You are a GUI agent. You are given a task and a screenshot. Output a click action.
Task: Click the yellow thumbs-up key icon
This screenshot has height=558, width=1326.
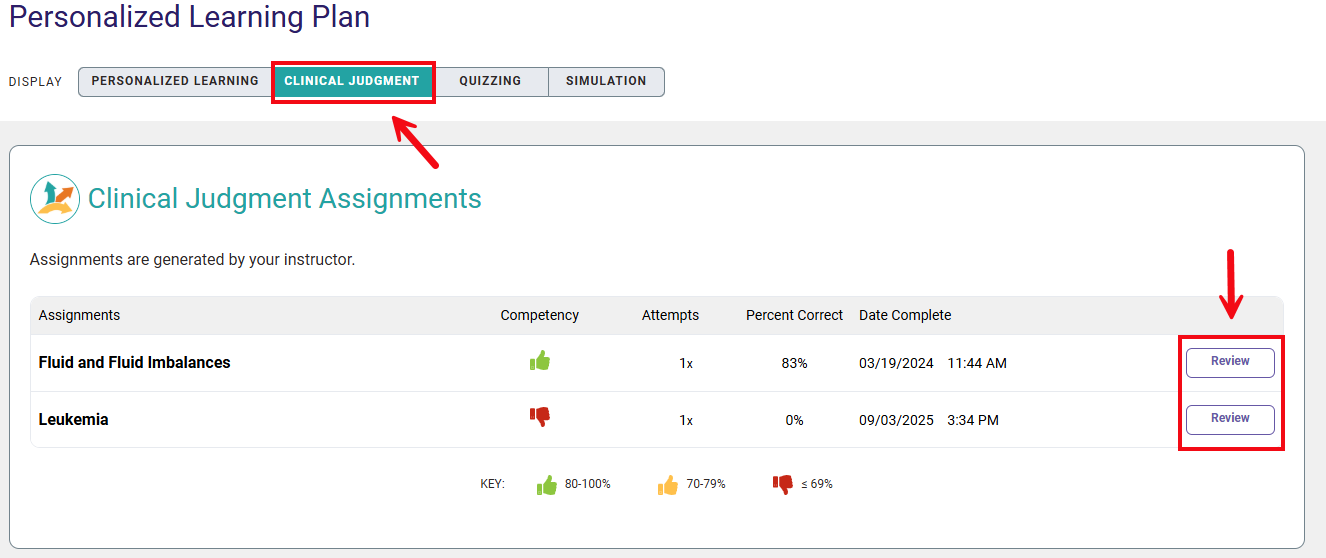pos(668,485)
